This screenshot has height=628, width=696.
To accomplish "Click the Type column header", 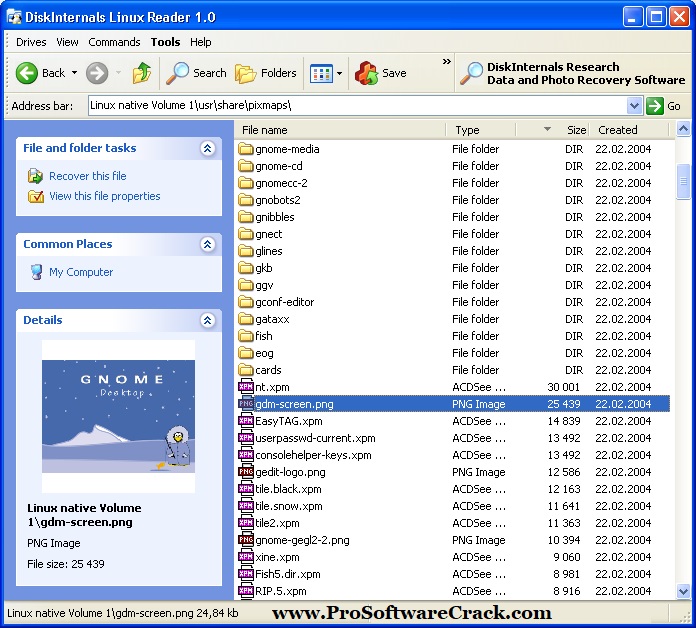I will (x=481, y=130).
